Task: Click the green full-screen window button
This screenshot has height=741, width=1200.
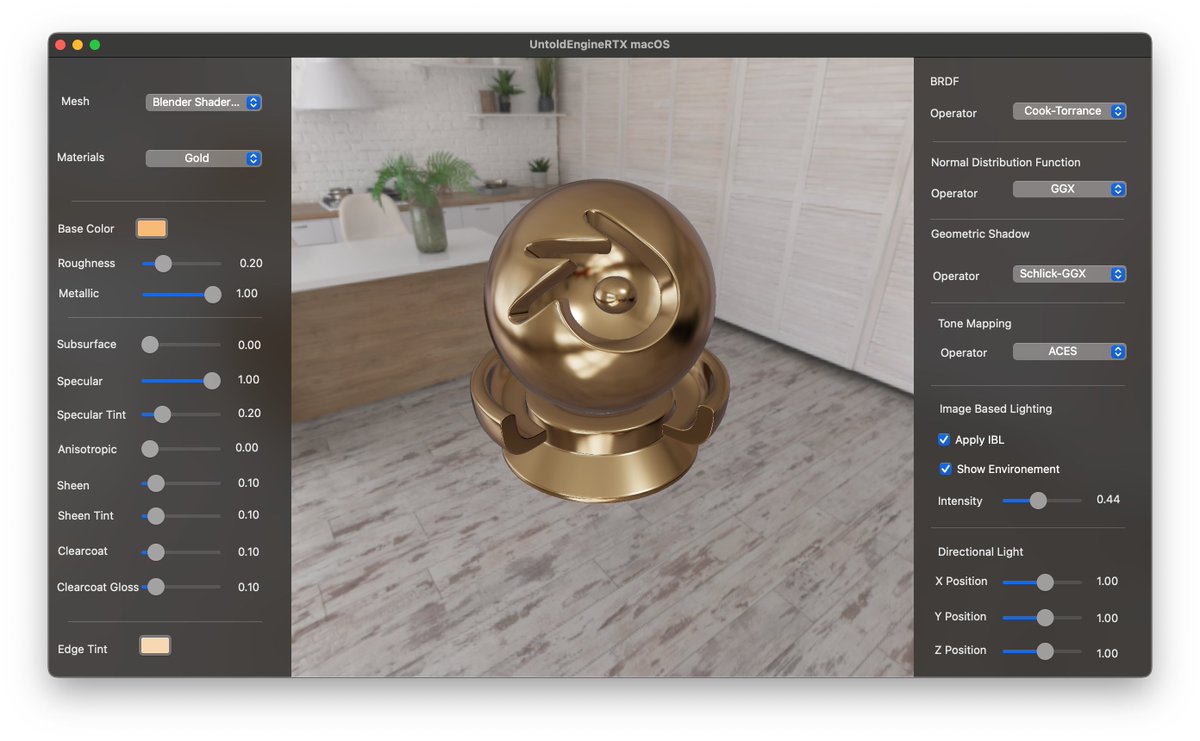Action: click(x=95, y=45)
